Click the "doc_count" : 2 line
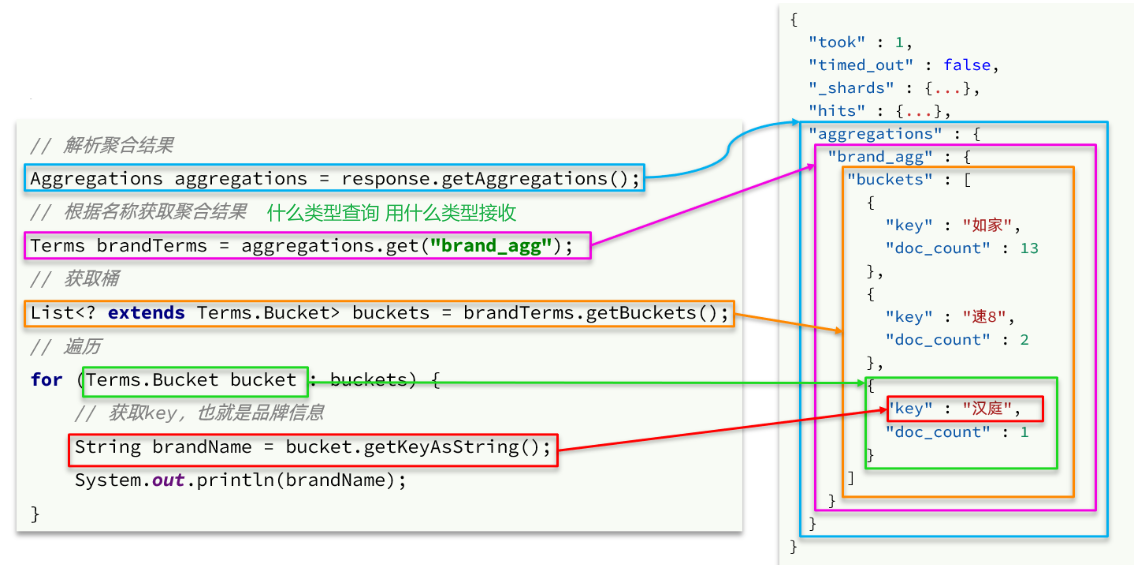Image resolution: width=1135 pixels, height=565 pixels. [957, 339]
